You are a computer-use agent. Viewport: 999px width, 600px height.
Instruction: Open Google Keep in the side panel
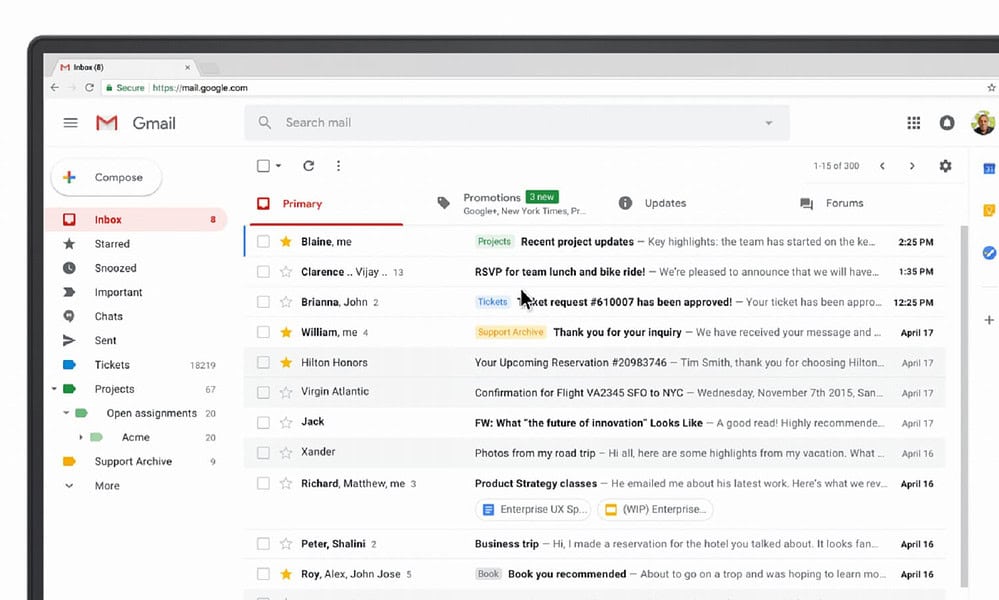(988, 210)
